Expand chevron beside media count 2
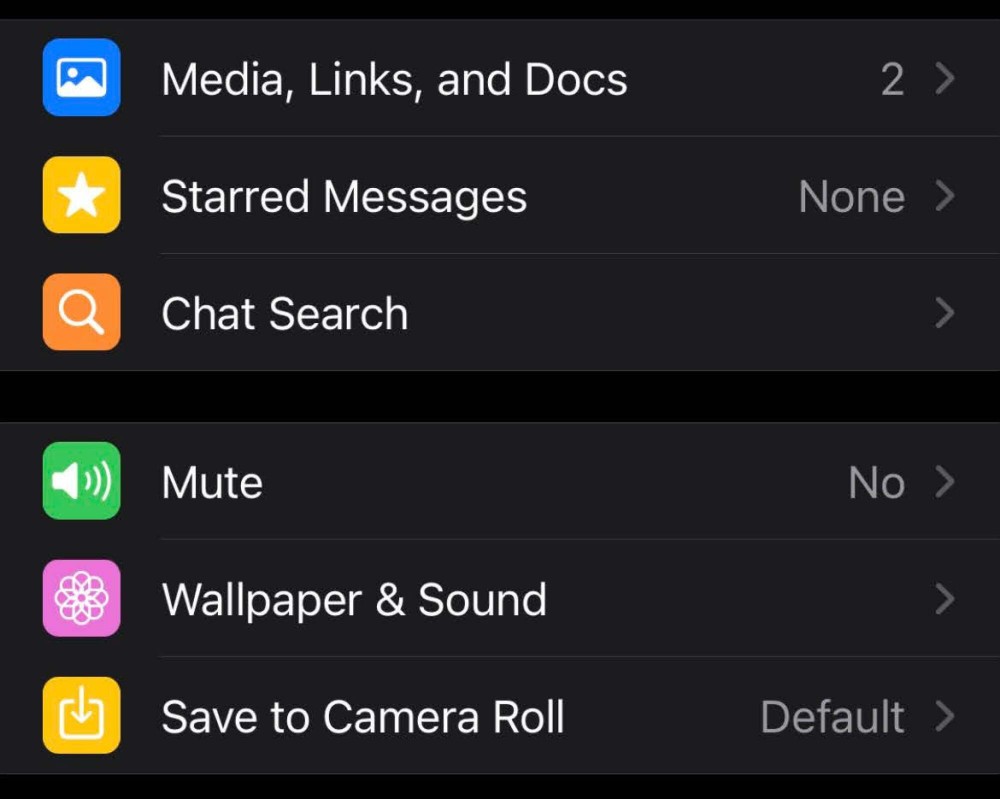The image size is (1000, 799). point(945,78)
